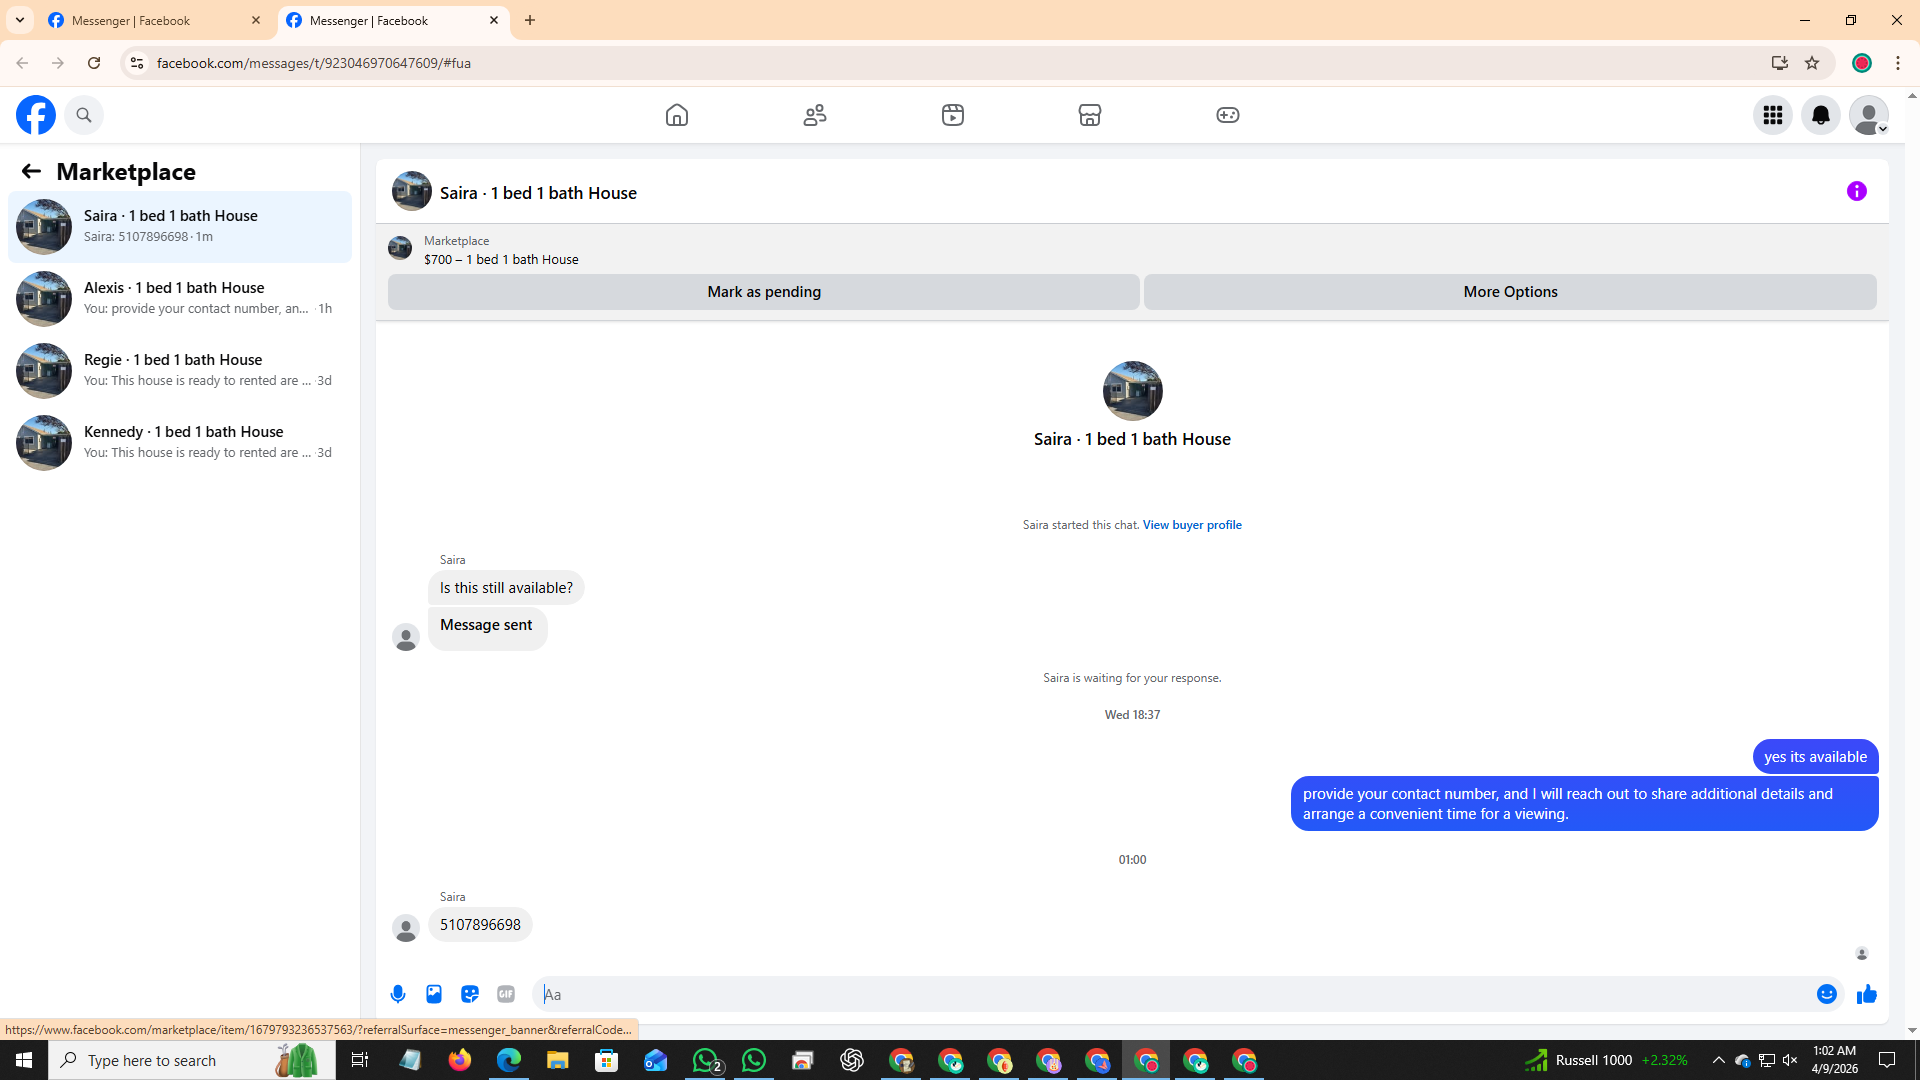Open the GIF picker icon
The image size is (1920, 1080).
[506, 994]
